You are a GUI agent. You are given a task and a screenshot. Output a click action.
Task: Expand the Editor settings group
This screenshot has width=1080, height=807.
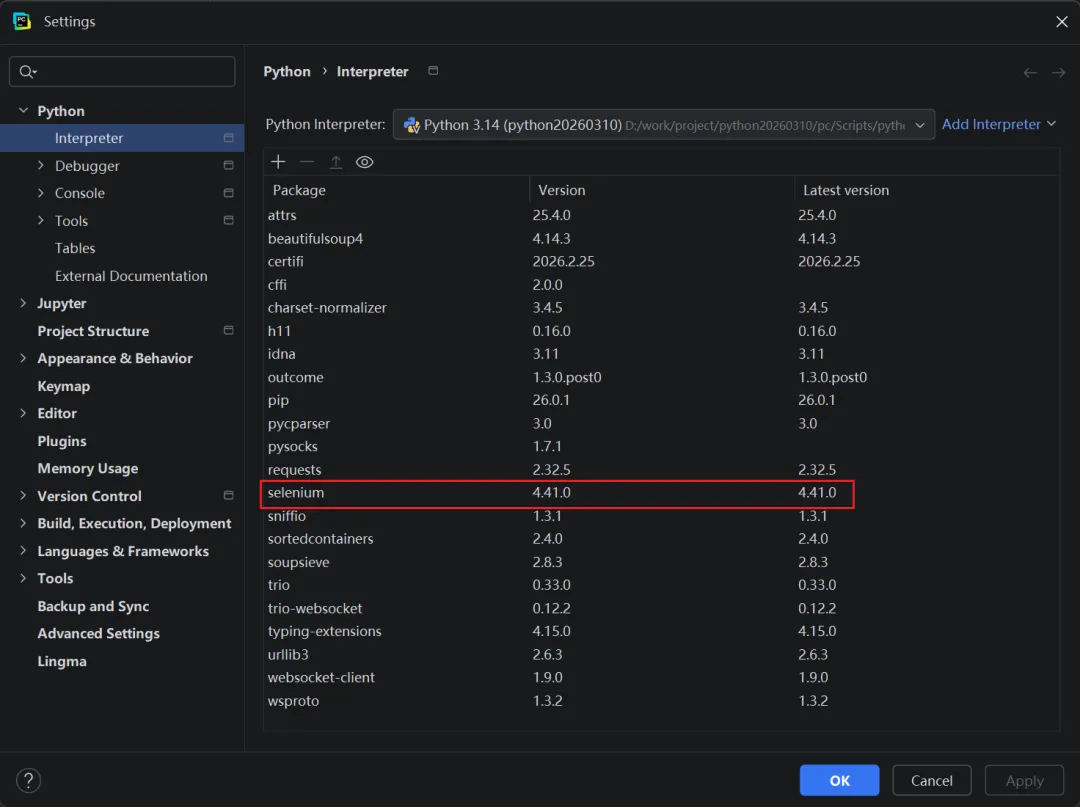point(23,413)
